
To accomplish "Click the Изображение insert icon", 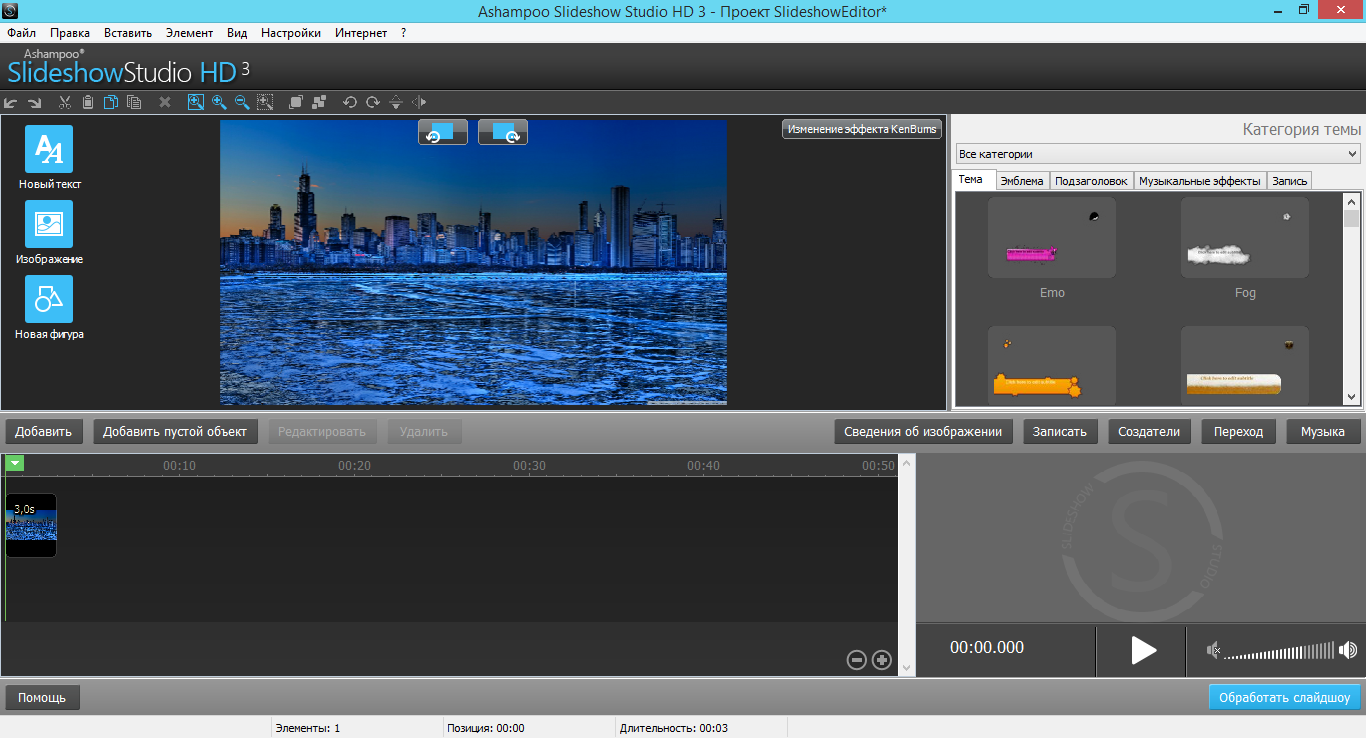I will click(49, 224).
